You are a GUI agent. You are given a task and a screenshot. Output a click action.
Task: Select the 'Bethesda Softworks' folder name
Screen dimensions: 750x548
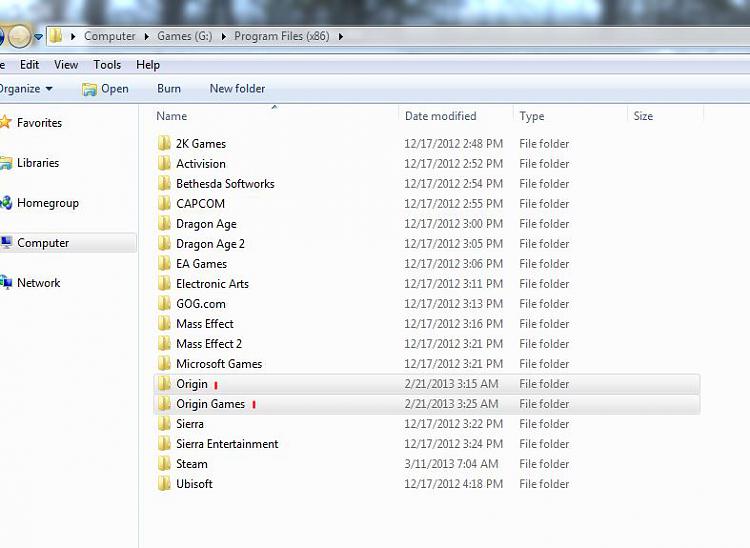click(225, 184)
